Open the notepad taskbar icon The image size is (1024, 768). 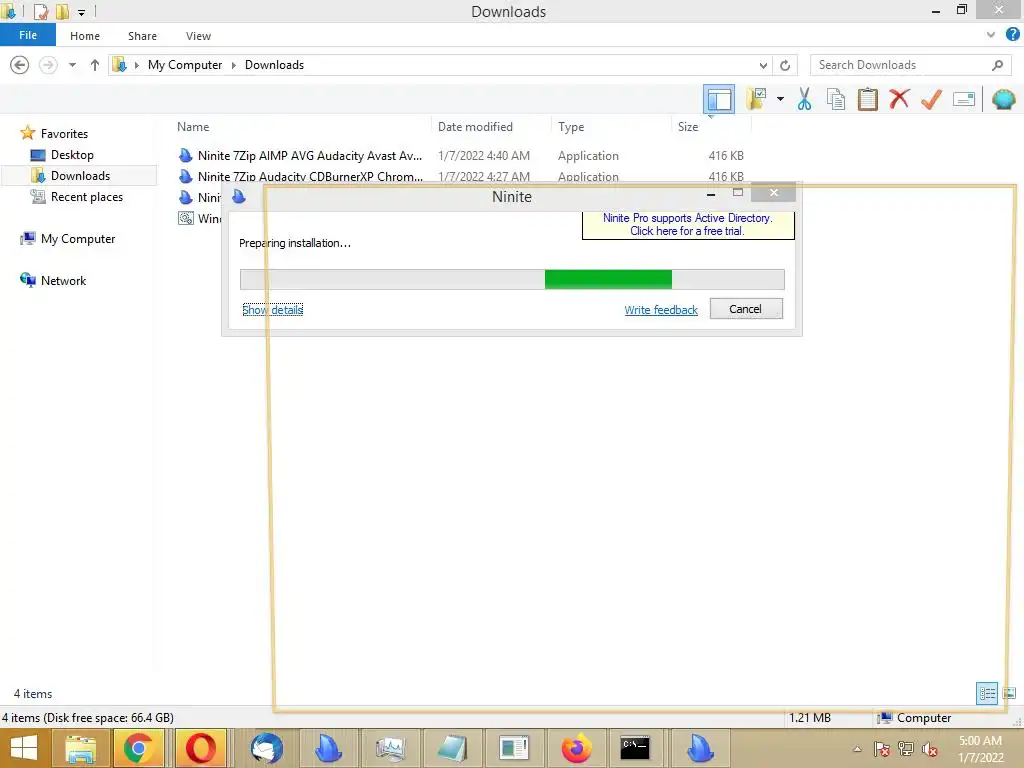[x=452, y=748]
